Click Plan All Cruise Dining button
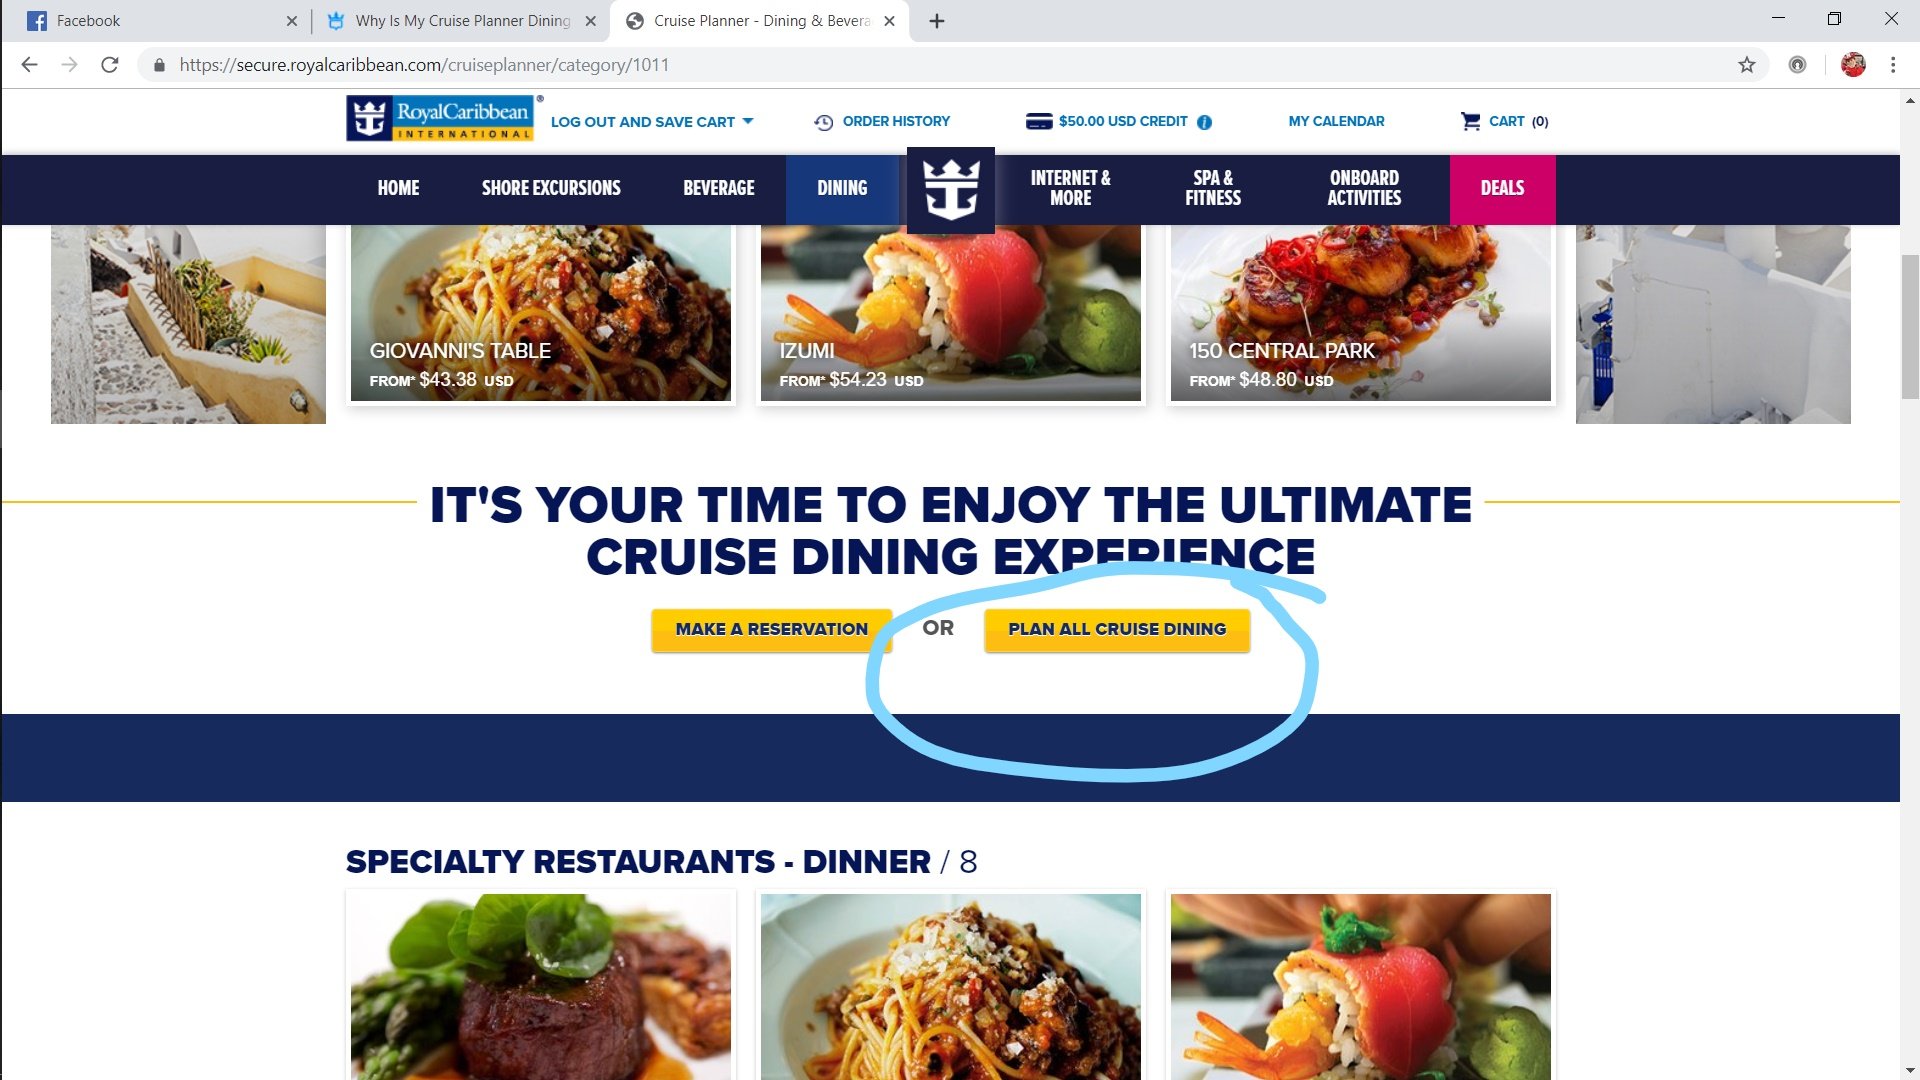 click(x=1117, y=629)
